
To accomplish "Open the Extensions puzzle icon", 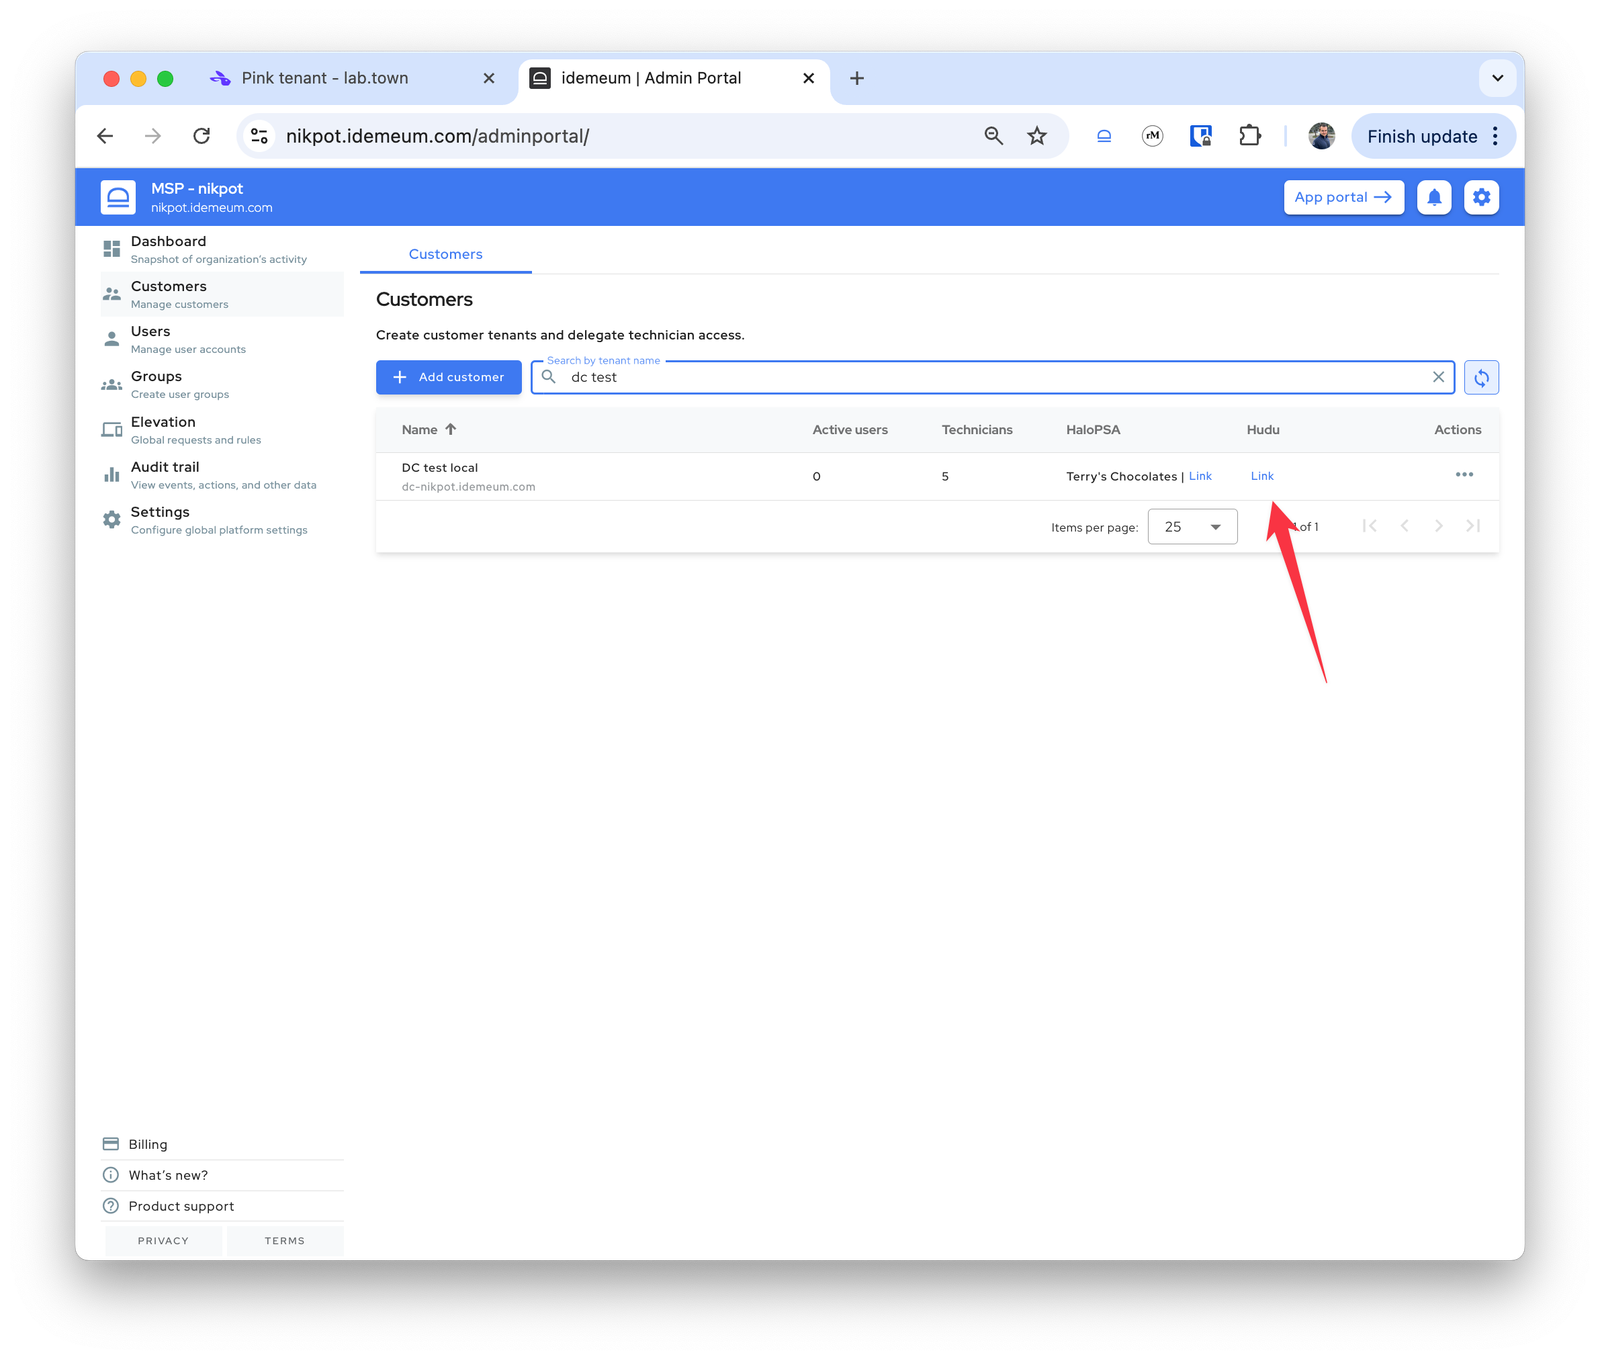I will 1250,136.
